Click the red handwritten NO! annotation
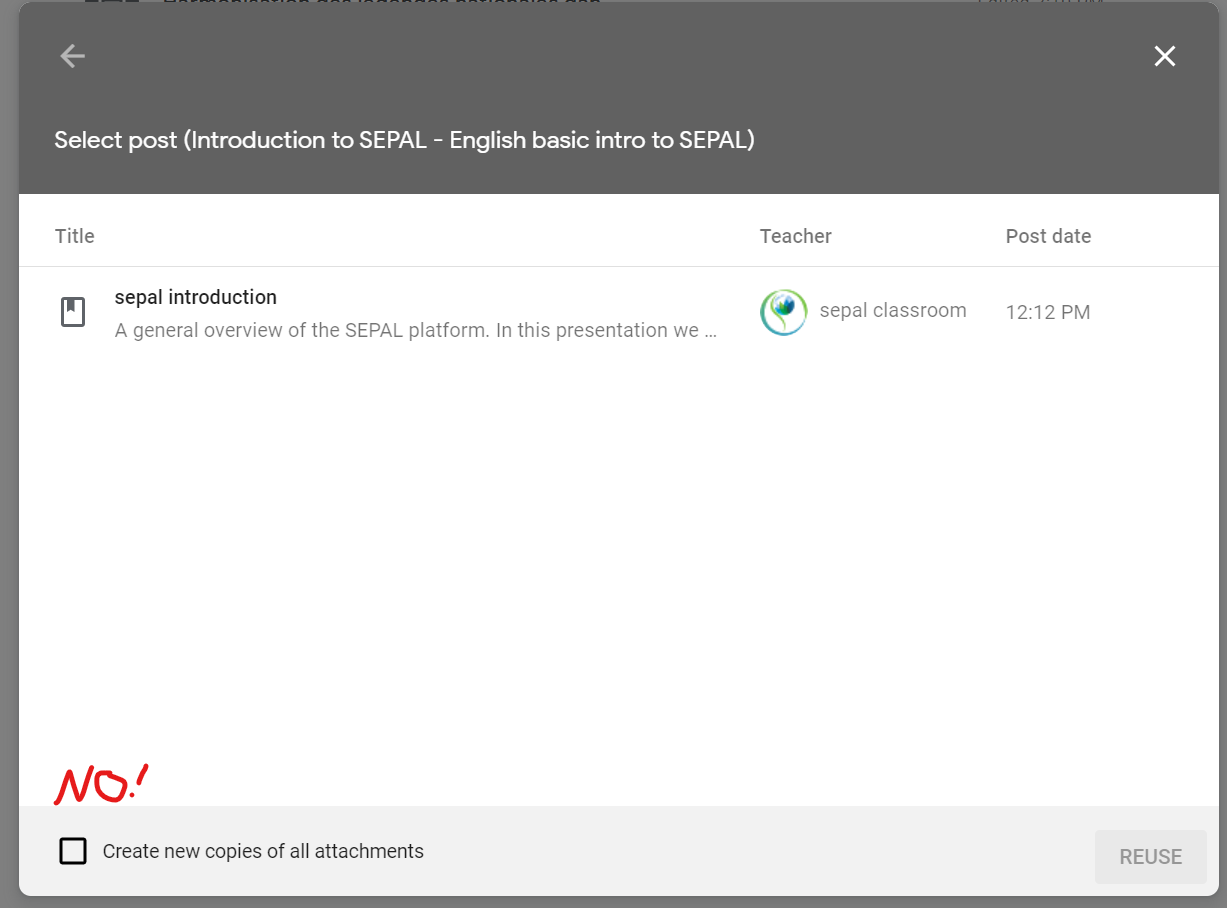This screenshot has height=908, width=1227. tap(100, 785)
